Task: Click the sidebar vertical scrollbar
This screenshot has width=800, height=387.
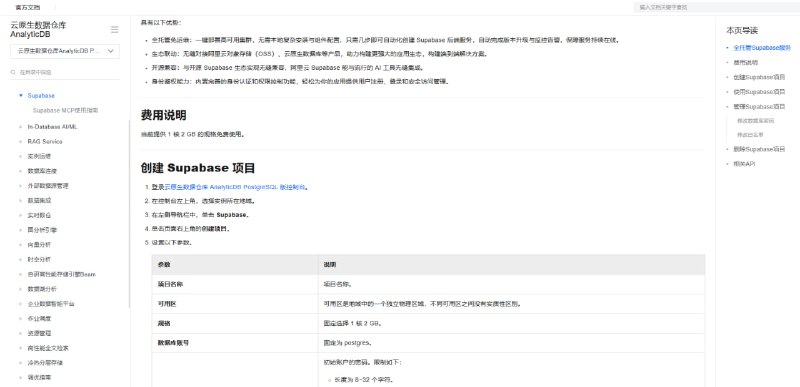Action: pos(130,214)
